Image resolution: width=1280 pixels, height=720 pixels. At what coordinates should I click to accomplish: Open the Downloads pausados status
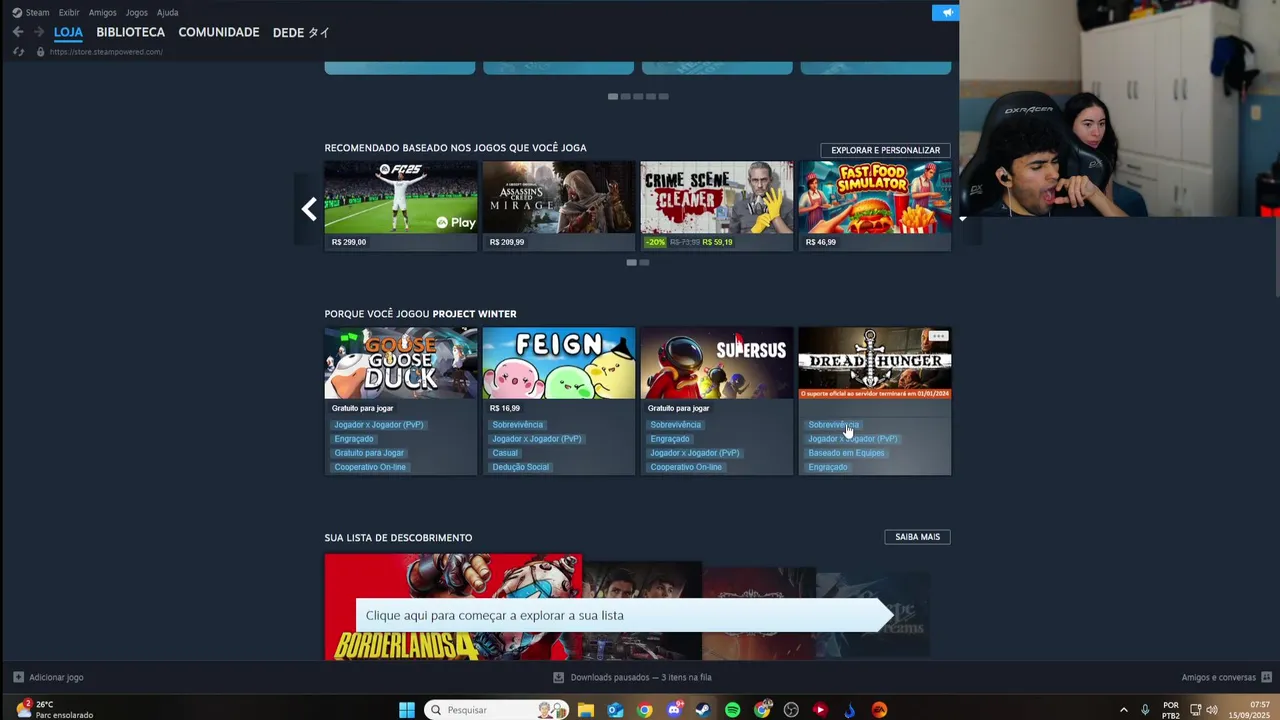pyautogui.click(x=632, y=677)
